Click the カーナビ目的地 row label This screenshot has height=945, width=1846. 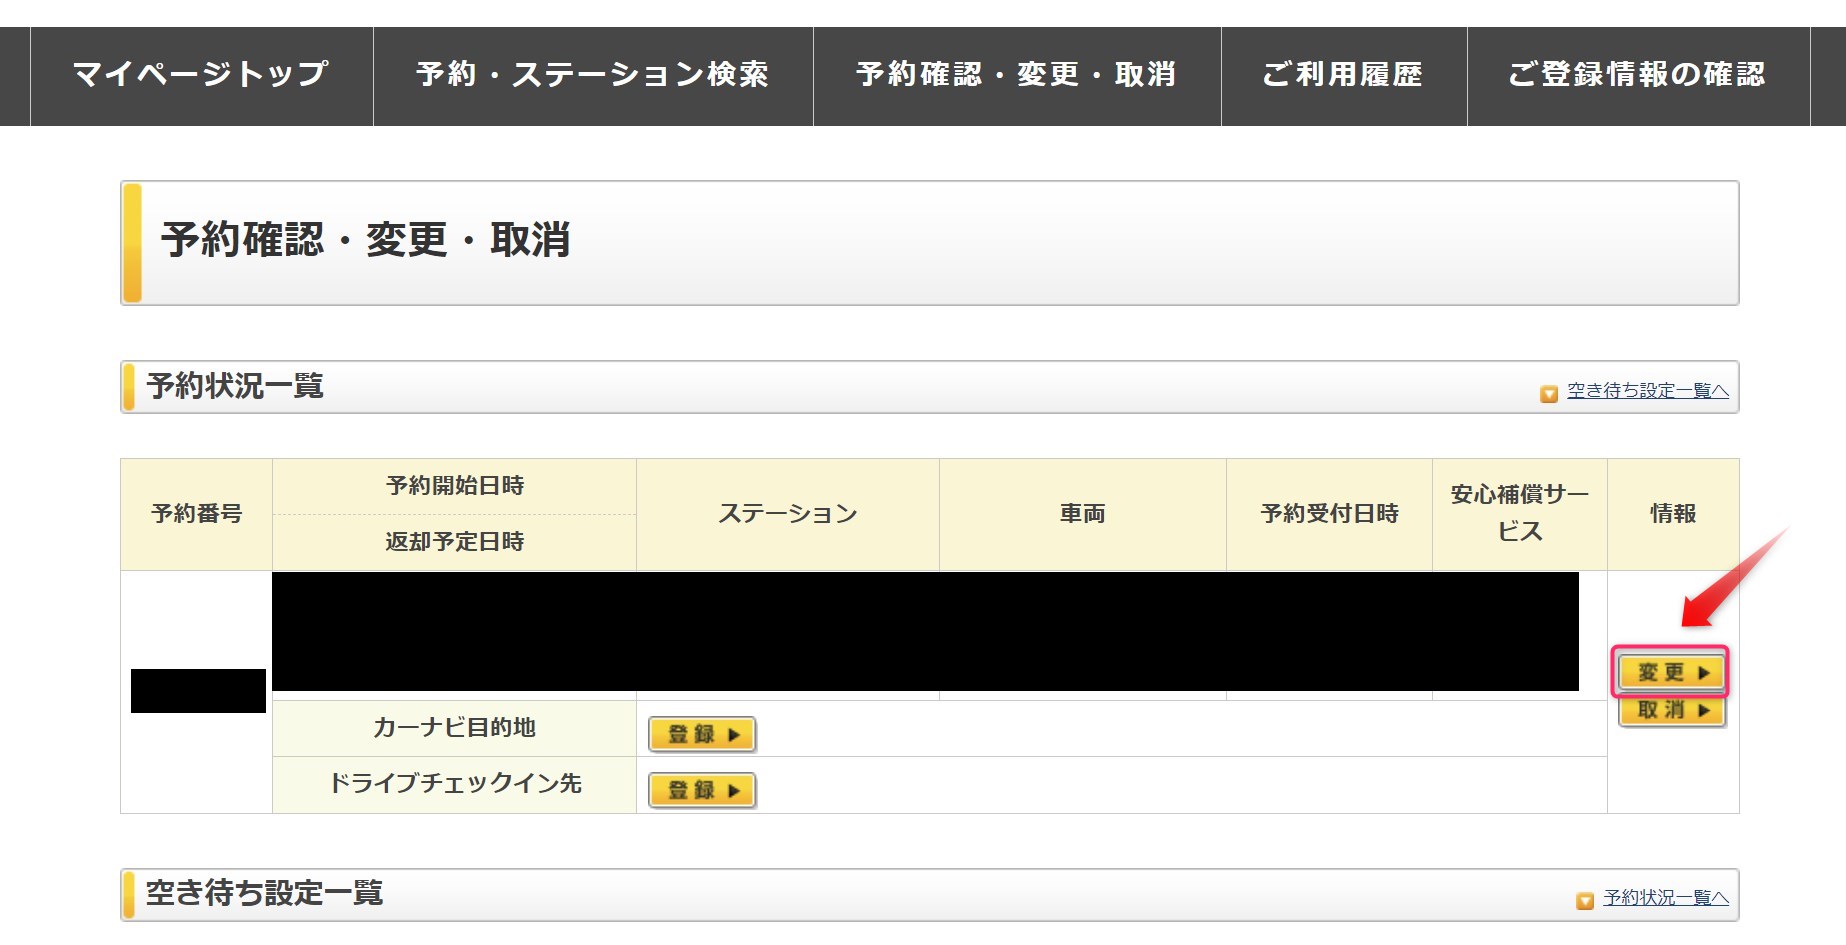[x=455, y=728]
